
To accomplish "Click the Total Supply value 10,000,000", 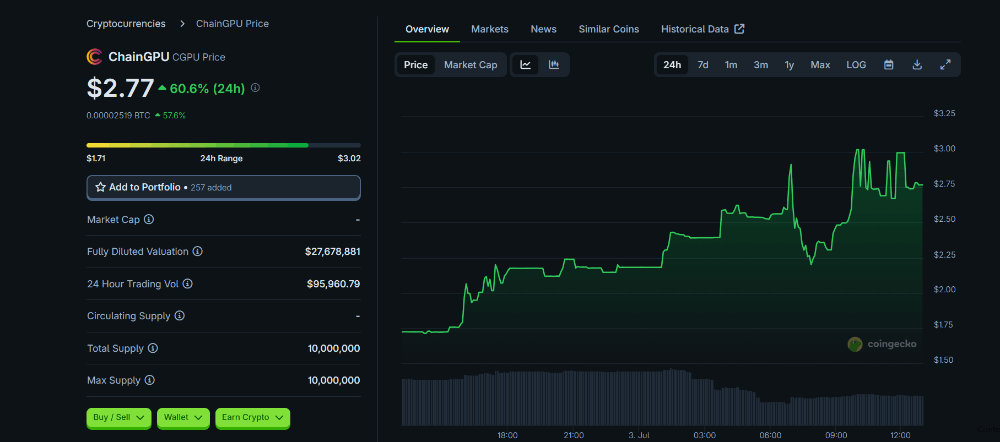I will 334,348.
